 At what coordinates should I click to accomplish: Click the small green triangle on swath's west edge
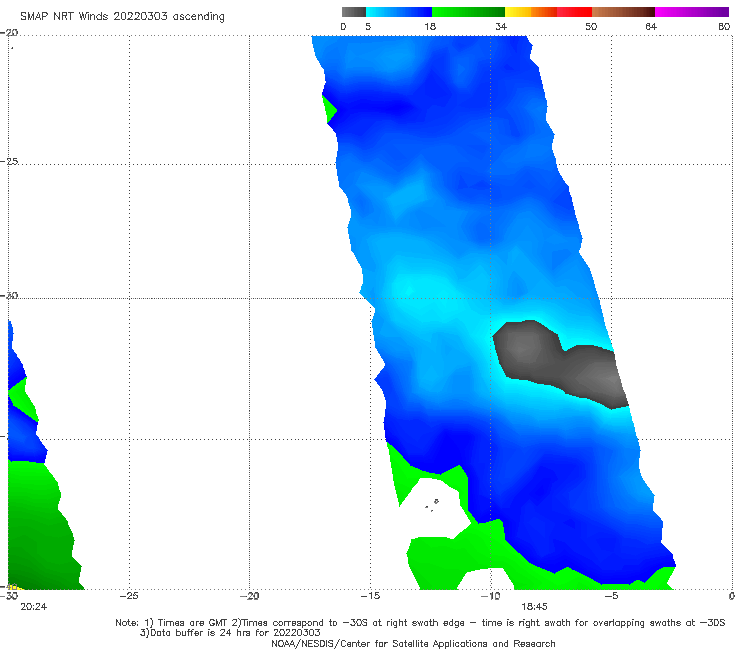(329, 110)
